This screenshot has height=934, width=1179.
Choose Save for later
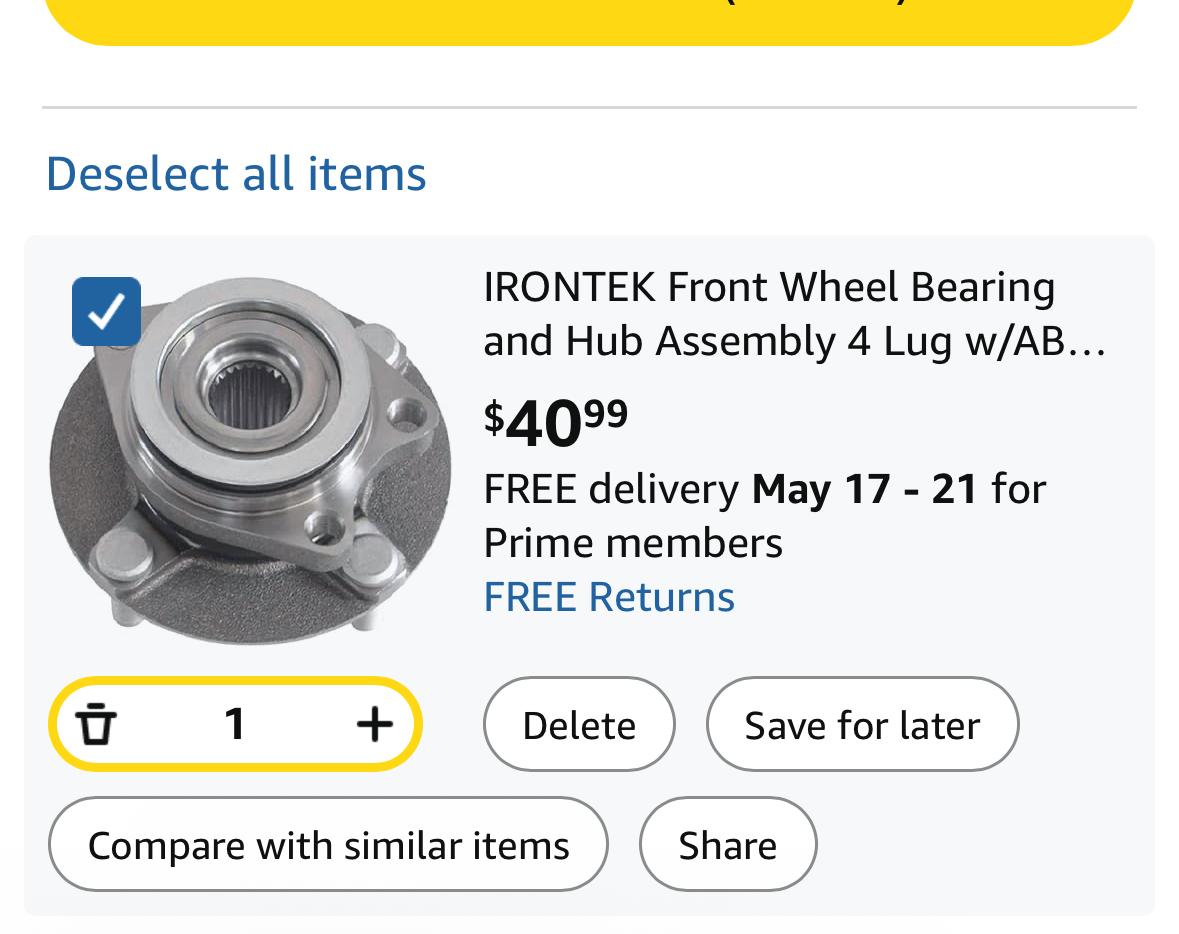tap(862, 725)
